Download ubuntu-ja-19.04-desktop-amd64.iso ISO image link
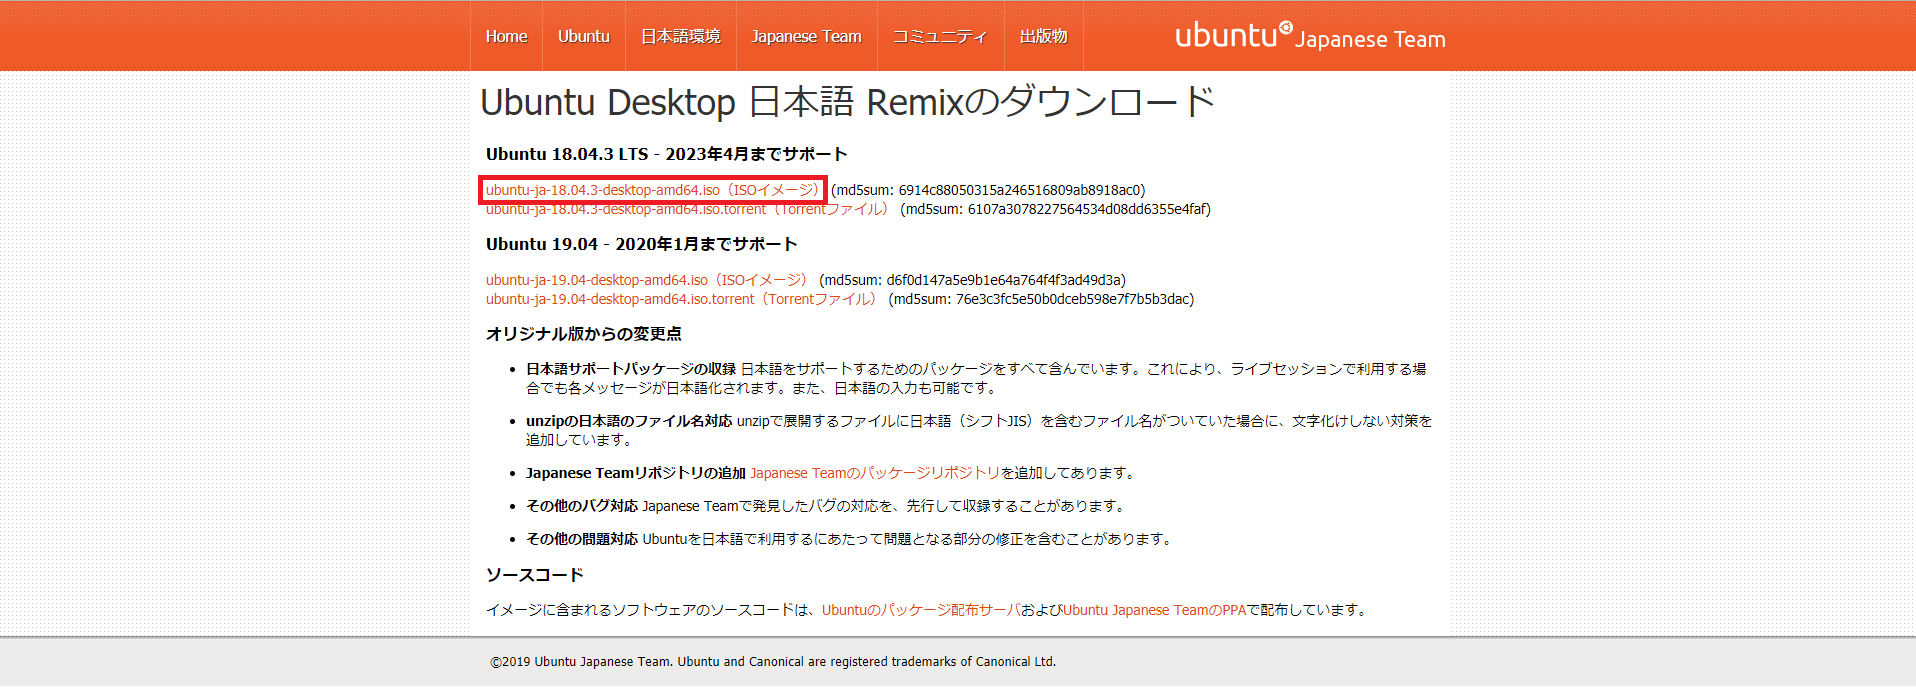The image size is (1916, 688). 646,280
